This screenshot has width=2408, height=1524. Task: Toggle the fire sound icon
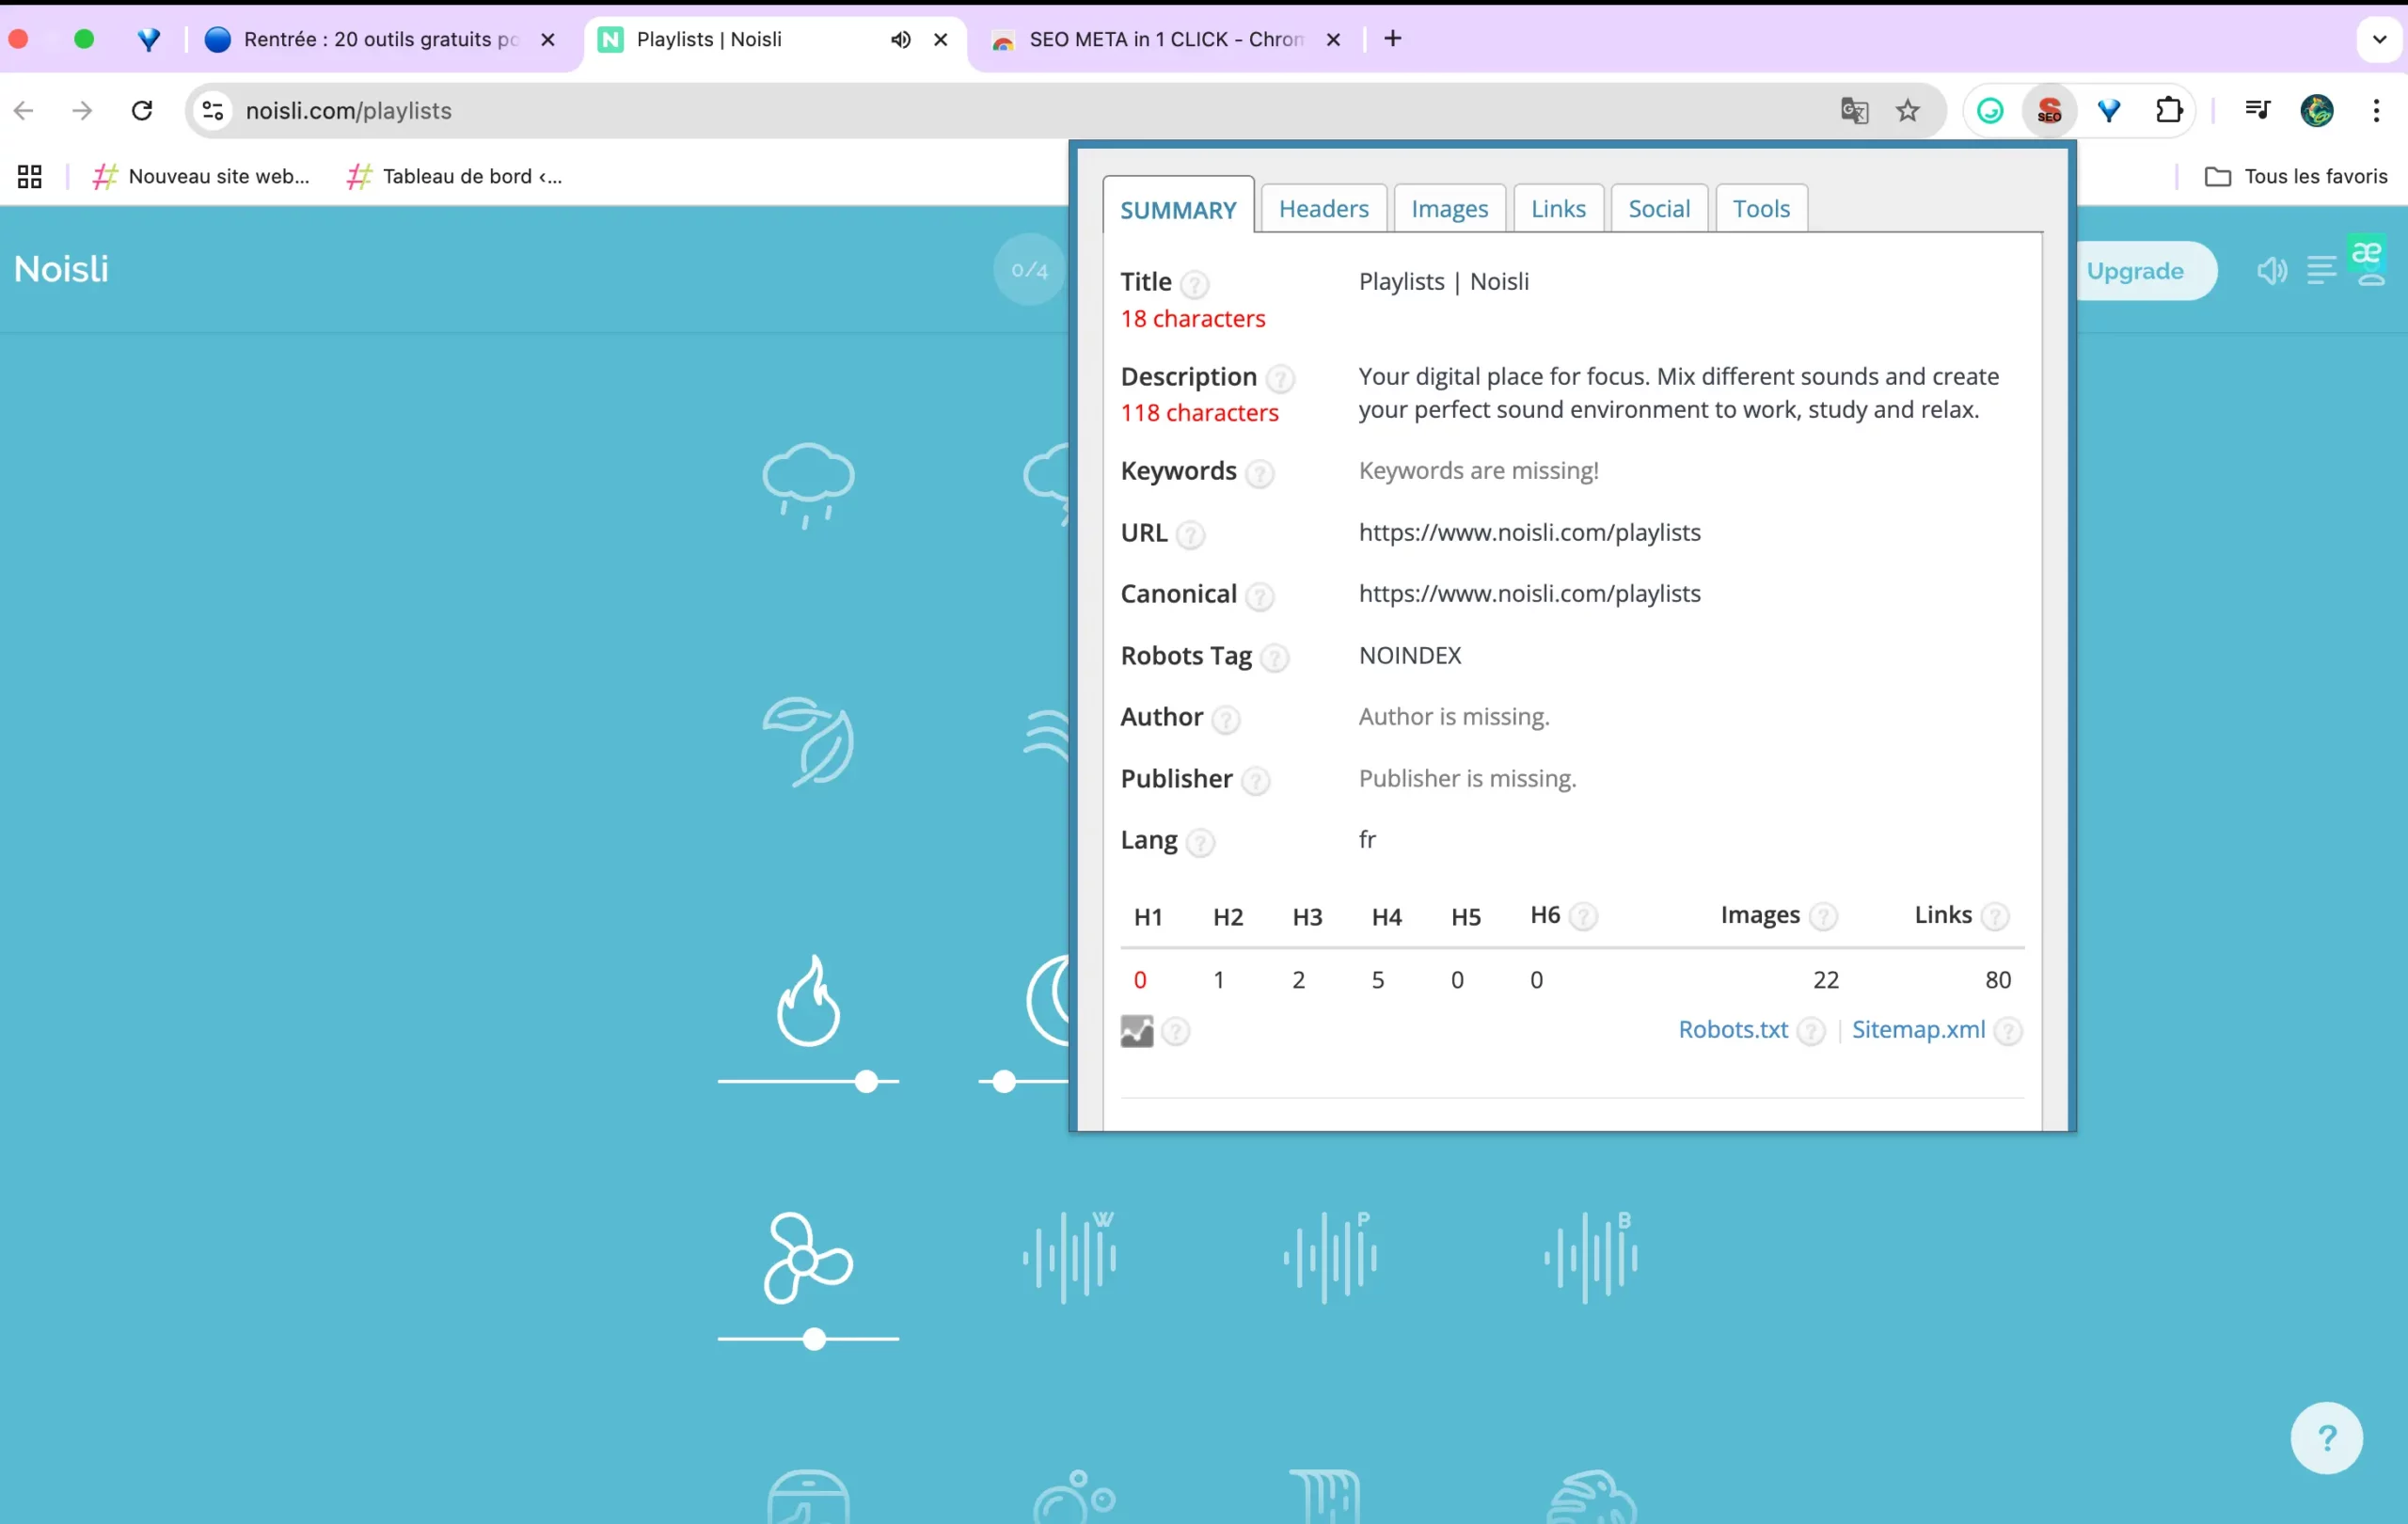(x=808, y=1001)
